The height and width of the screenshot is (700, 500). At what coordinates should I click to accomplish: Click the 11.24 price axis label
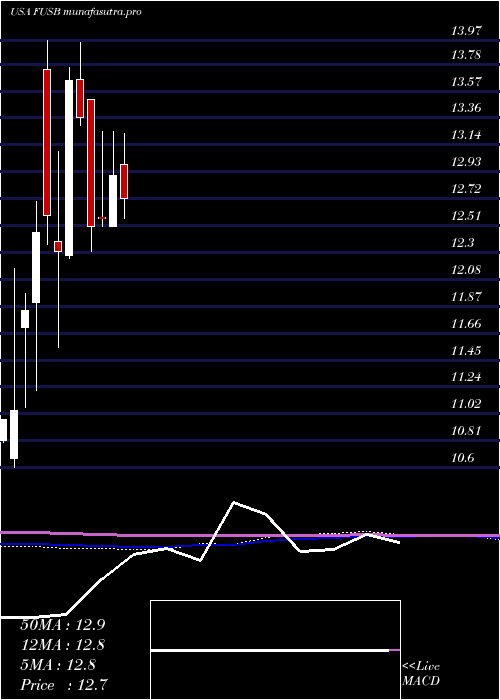point(467,377)
